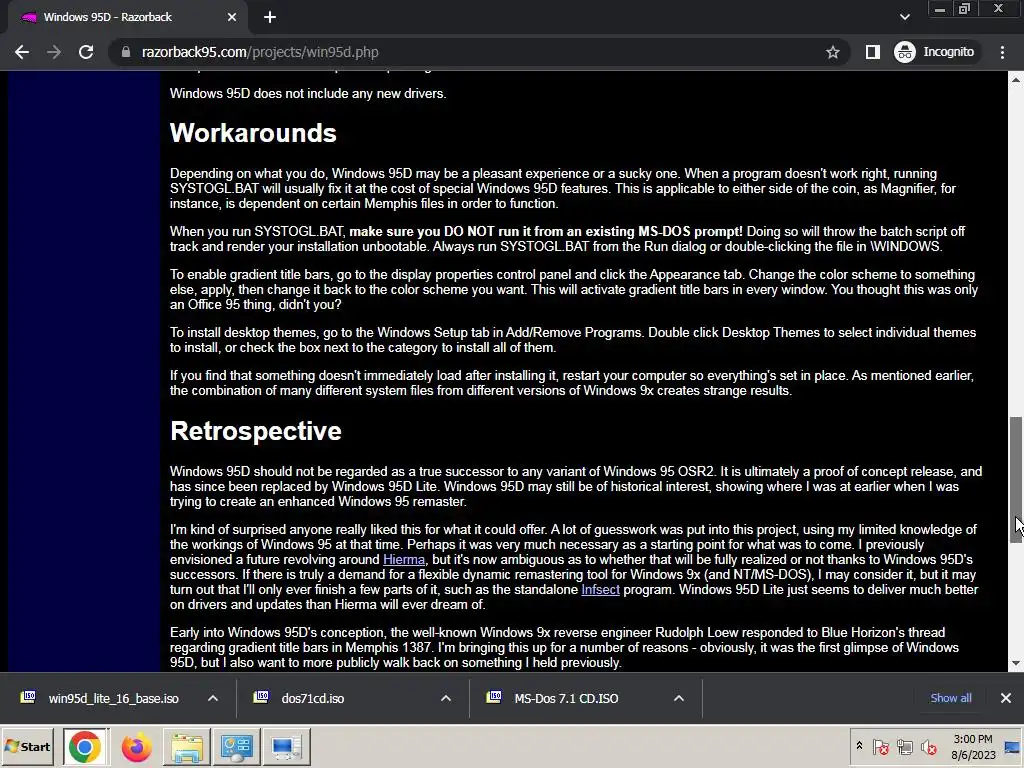Select the Windows 95D - Razorback tab
Image resolution: width=1024 pixels, height=768 pixels.
tap(127, 17)
